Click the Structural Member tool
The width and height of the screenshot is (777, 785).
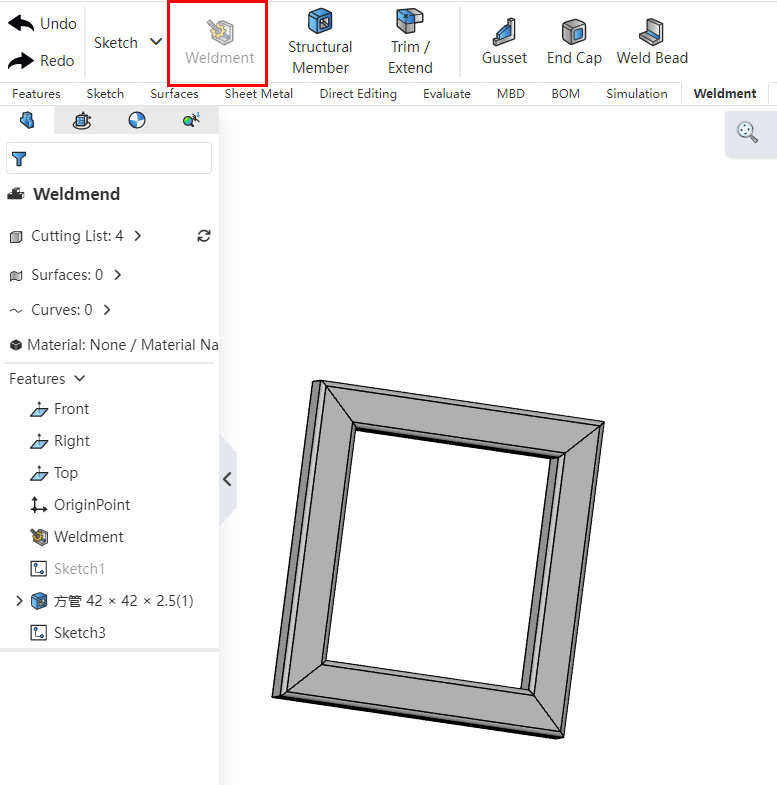(x=320, y=41)
